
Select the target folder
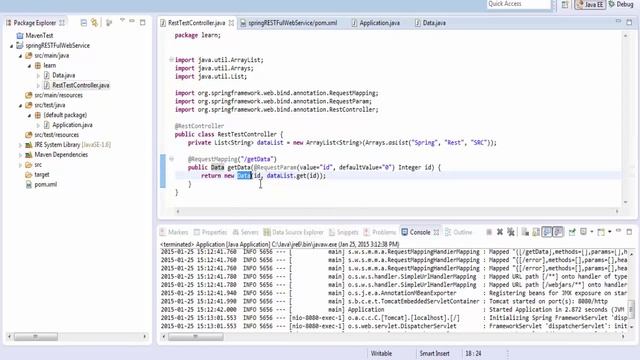[42, 175]
